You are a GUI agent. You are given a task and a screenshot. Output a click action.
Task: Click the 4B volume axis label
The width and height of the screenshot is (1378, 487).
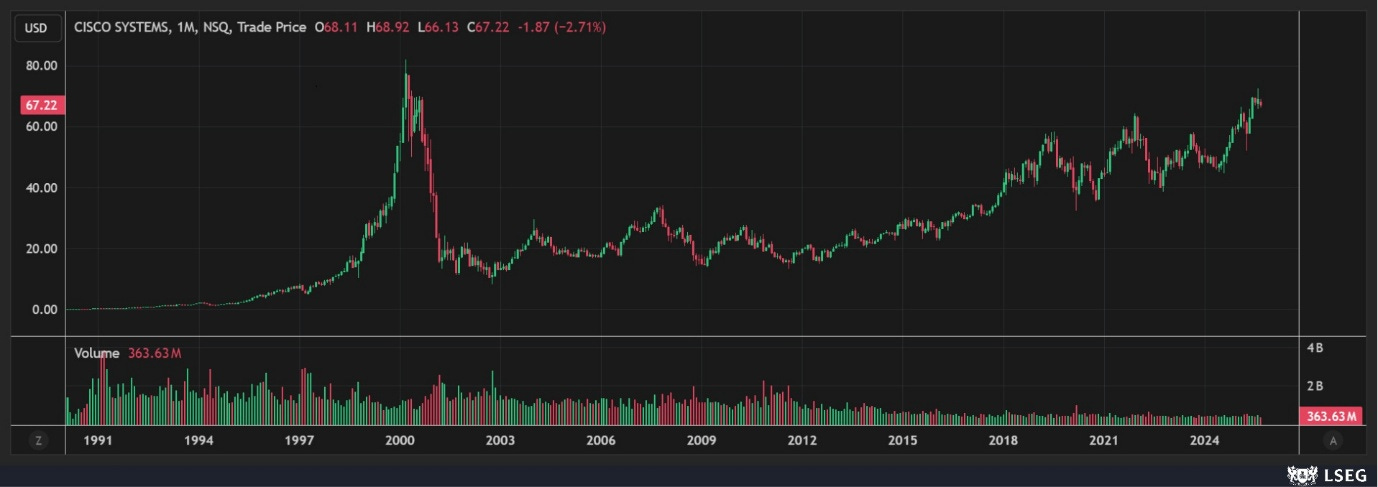(x=1315, y=348)
